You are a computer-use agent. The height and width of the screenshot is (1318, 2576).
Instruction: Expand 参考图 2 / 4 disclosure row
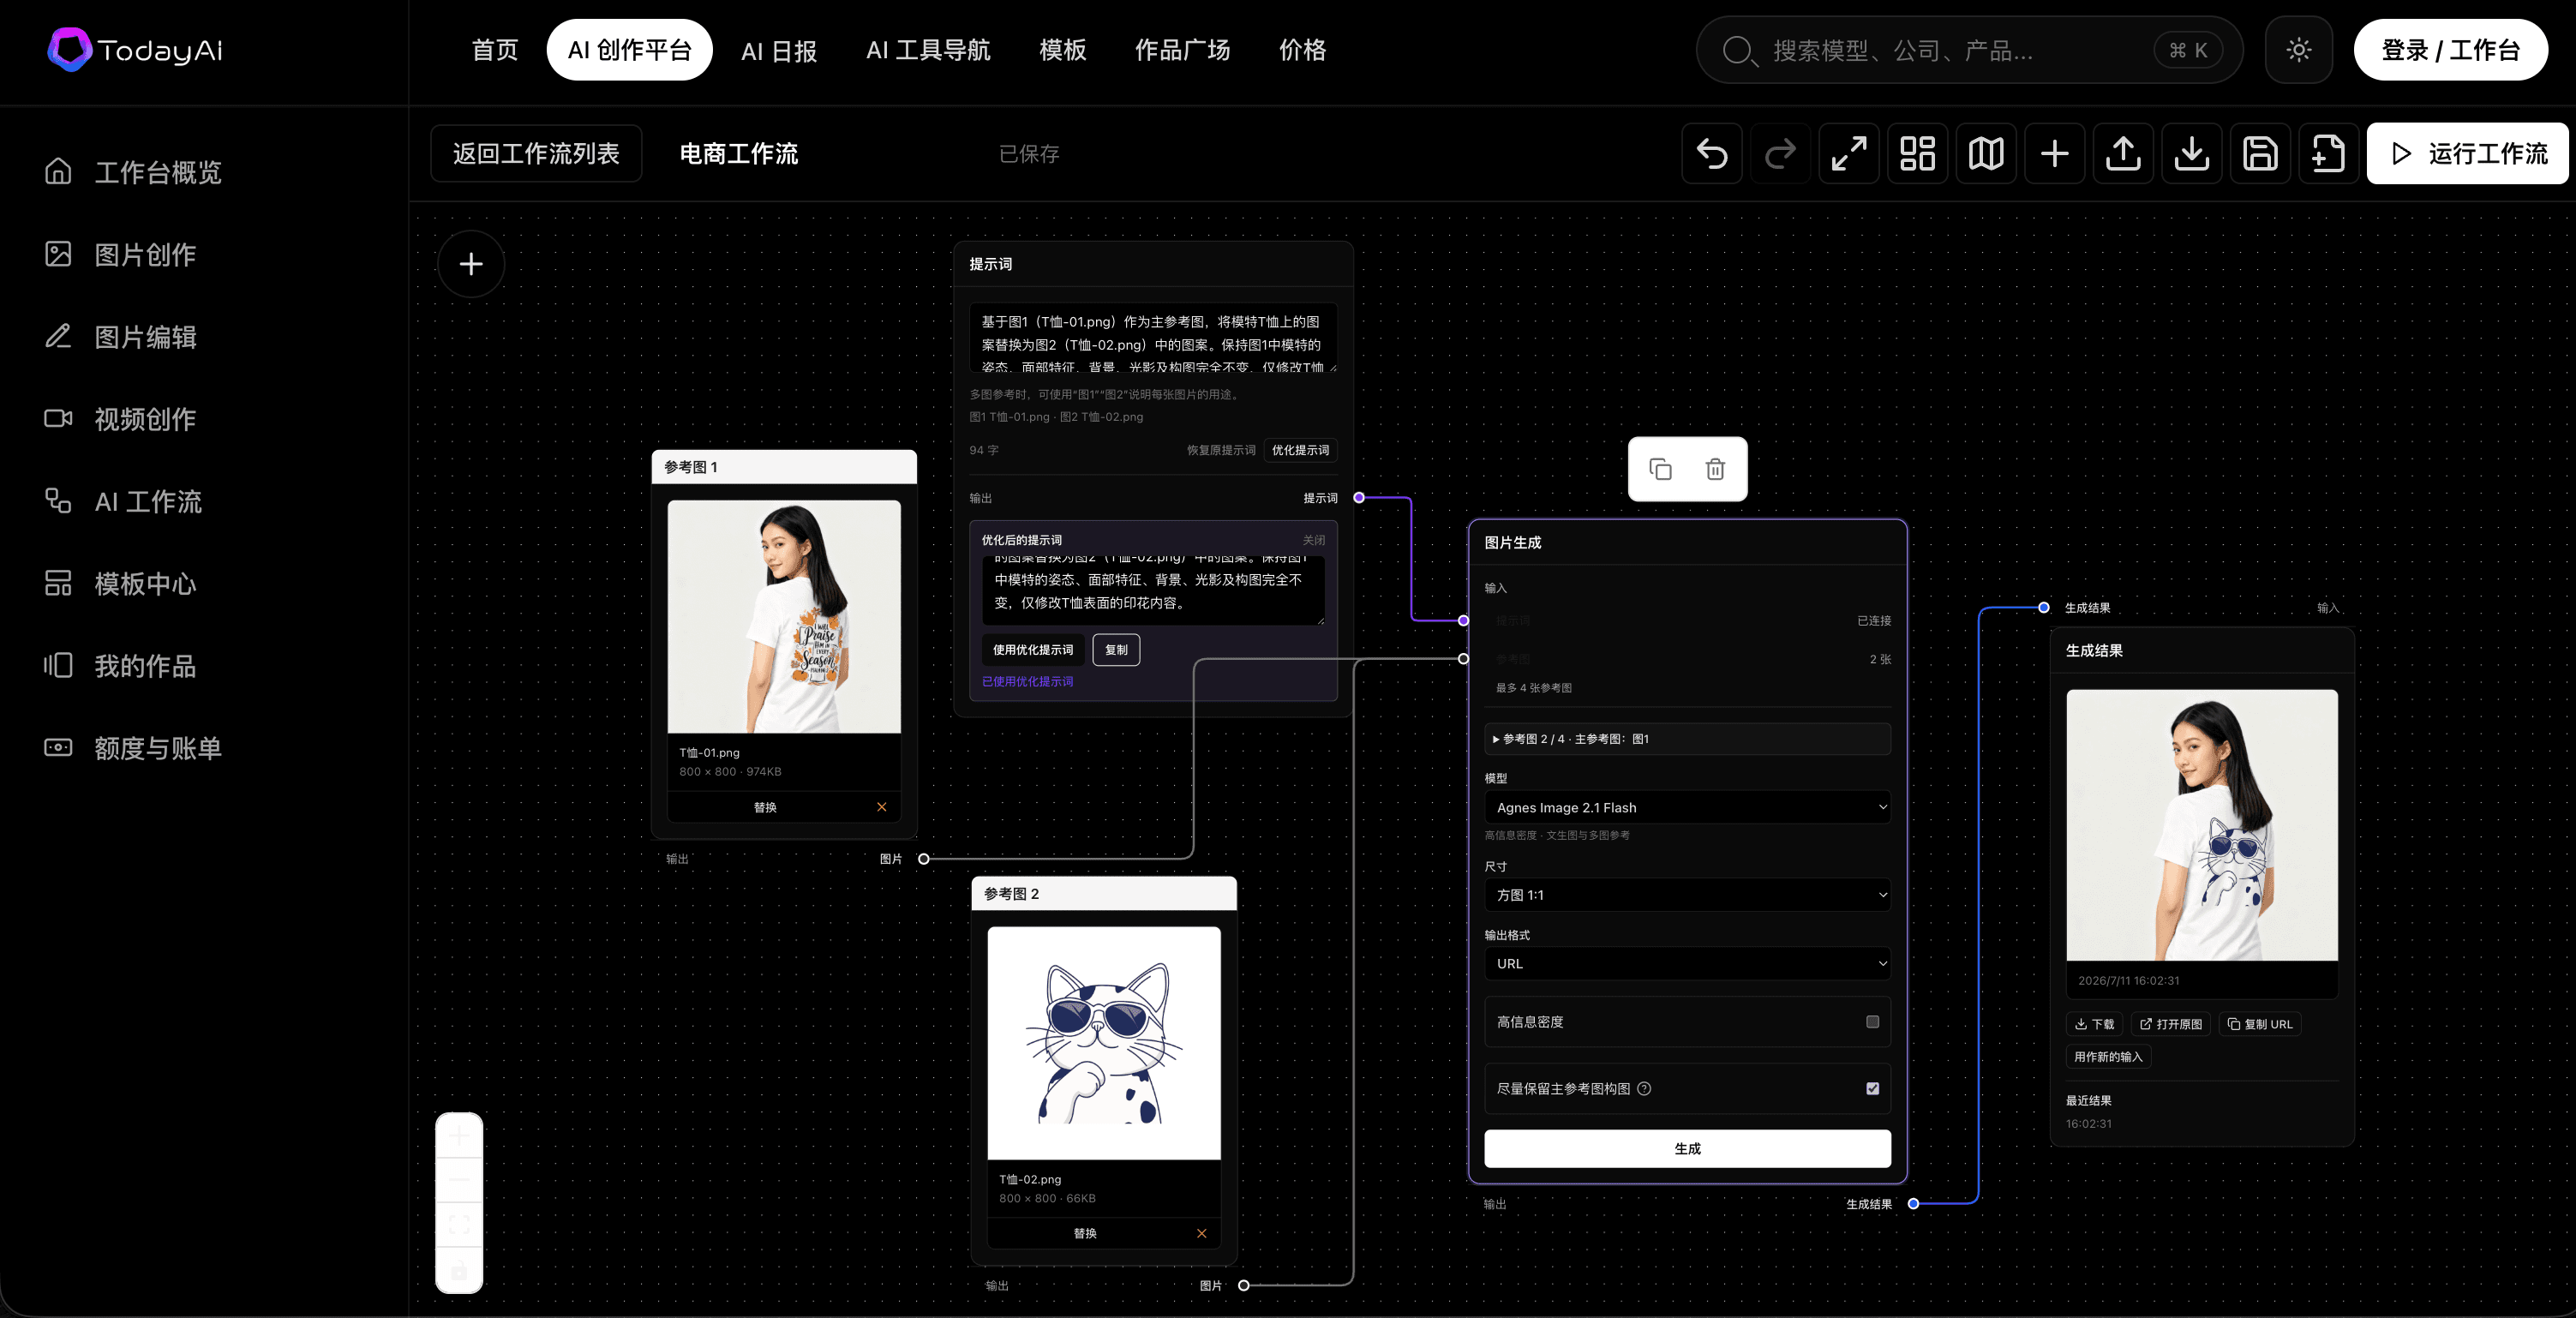(x=1687, y=739)
